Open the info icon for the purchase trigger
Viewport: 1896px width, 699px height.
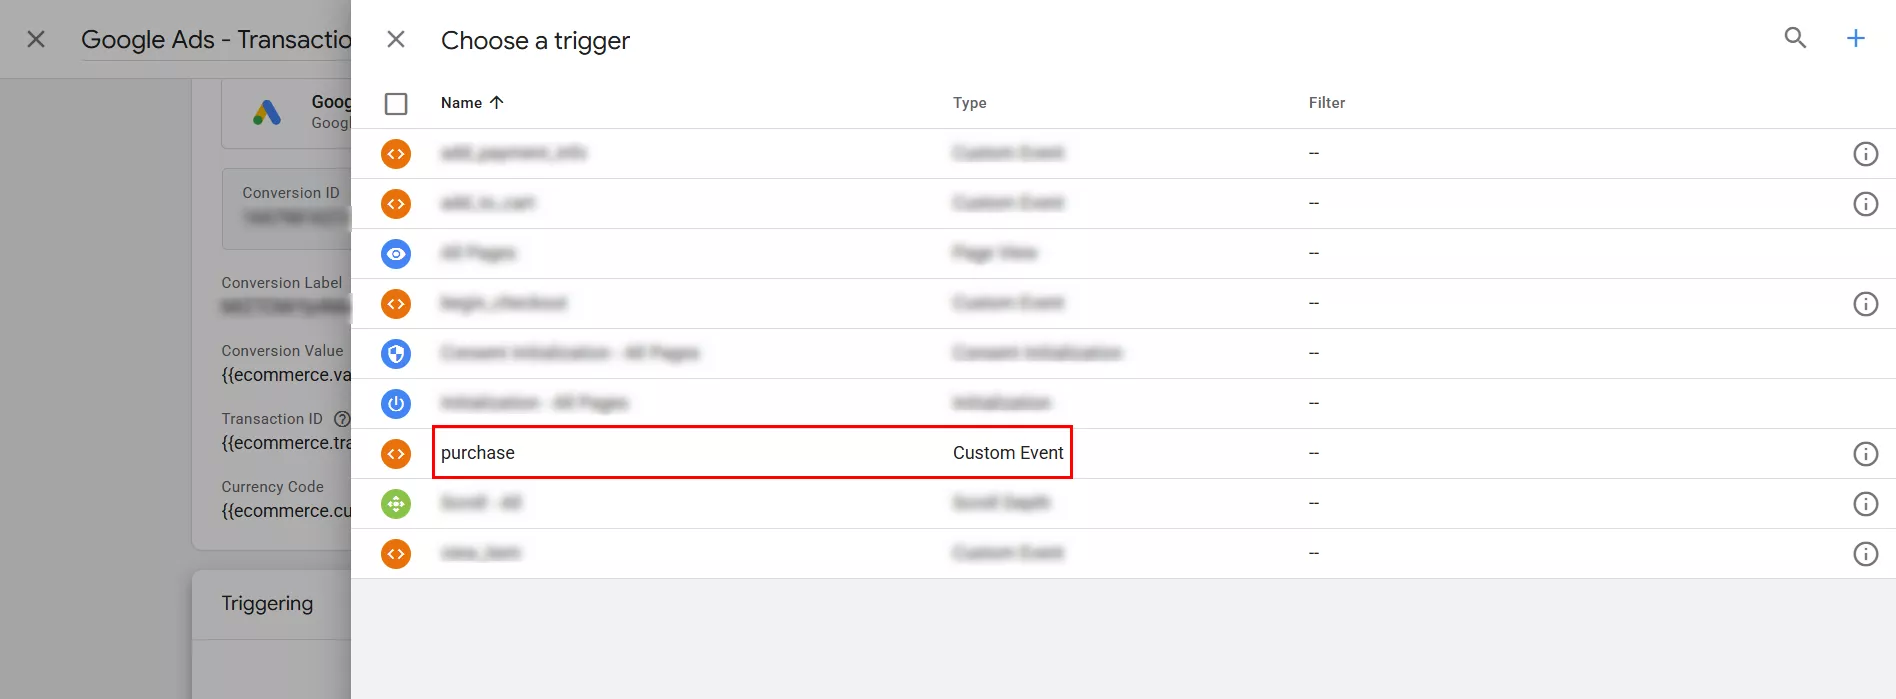tap(1865, 454)
